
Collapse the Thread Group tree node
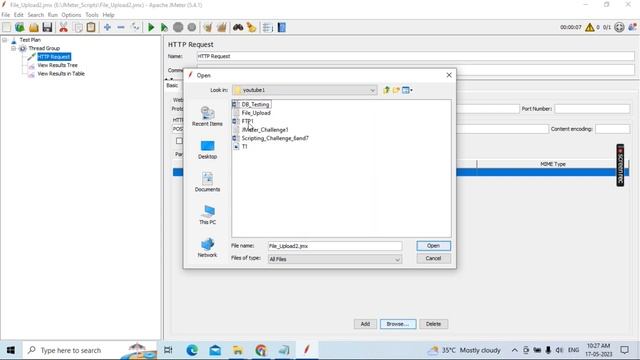coord(13,48)
